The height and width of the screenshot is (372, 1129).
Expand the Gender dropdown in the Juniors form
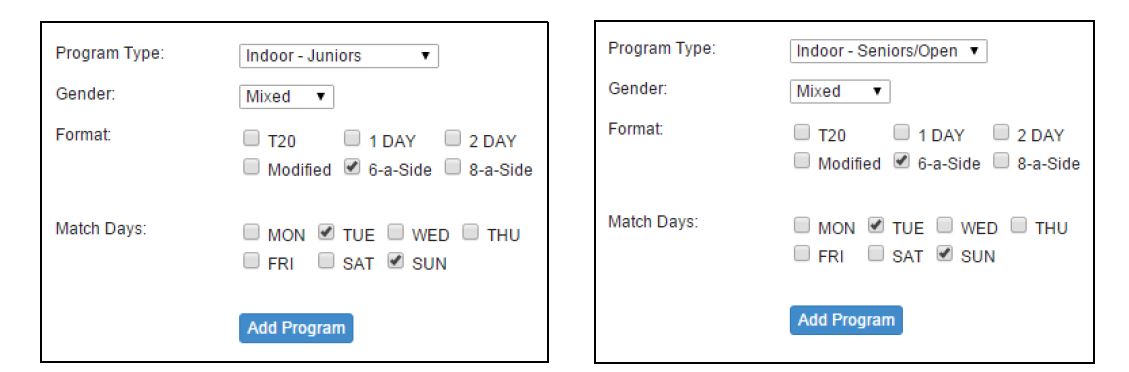[x=286, y=96]
